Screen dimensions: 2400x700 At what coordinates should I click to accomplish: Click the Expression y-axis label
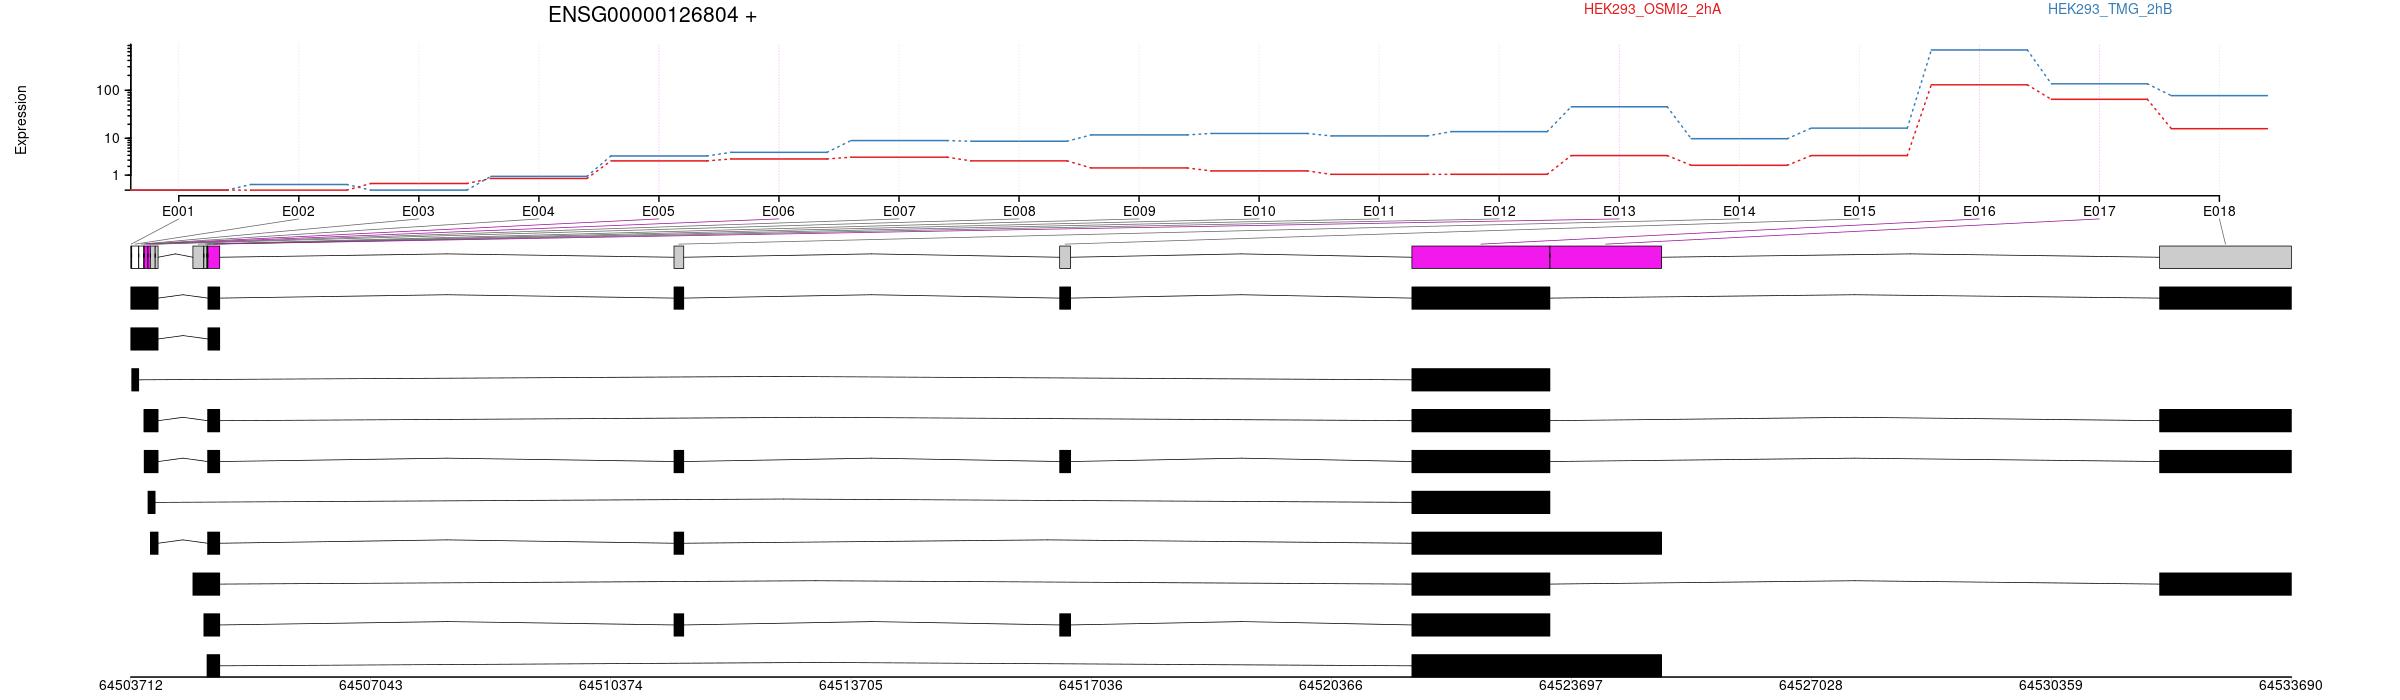(21, 120)
